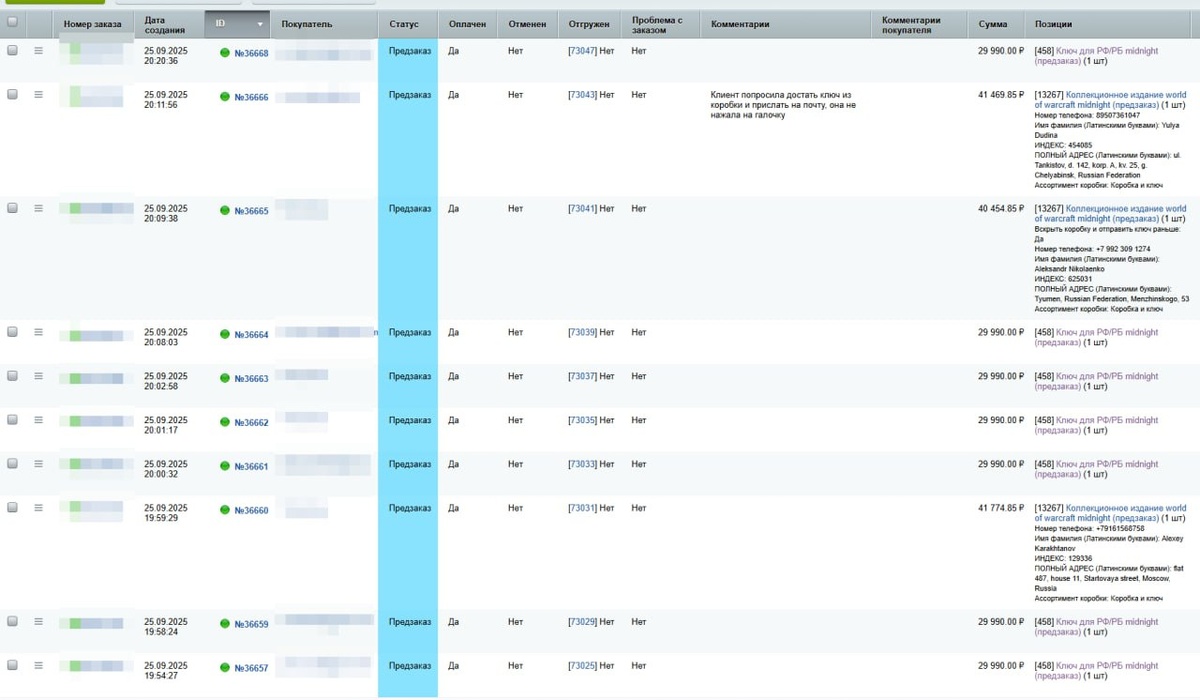Open row menu icon for order №36661
The image size is (1200, 700).
[x=38, y=463]
